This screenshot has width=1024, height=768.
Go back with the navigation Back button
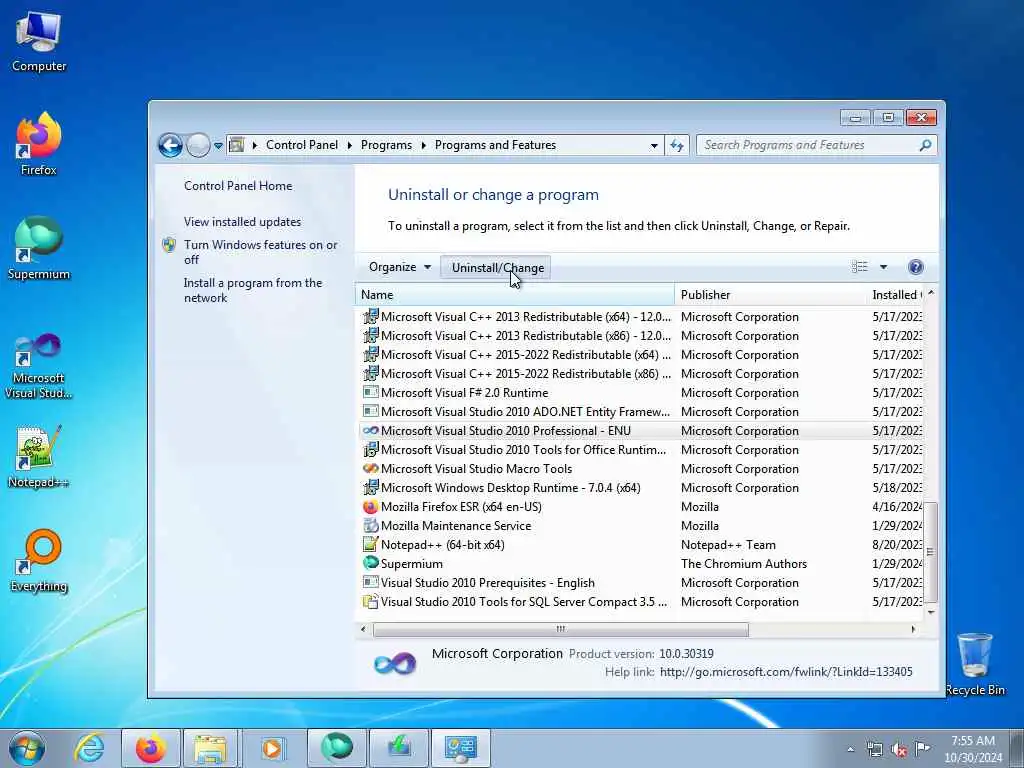point(170,145)
